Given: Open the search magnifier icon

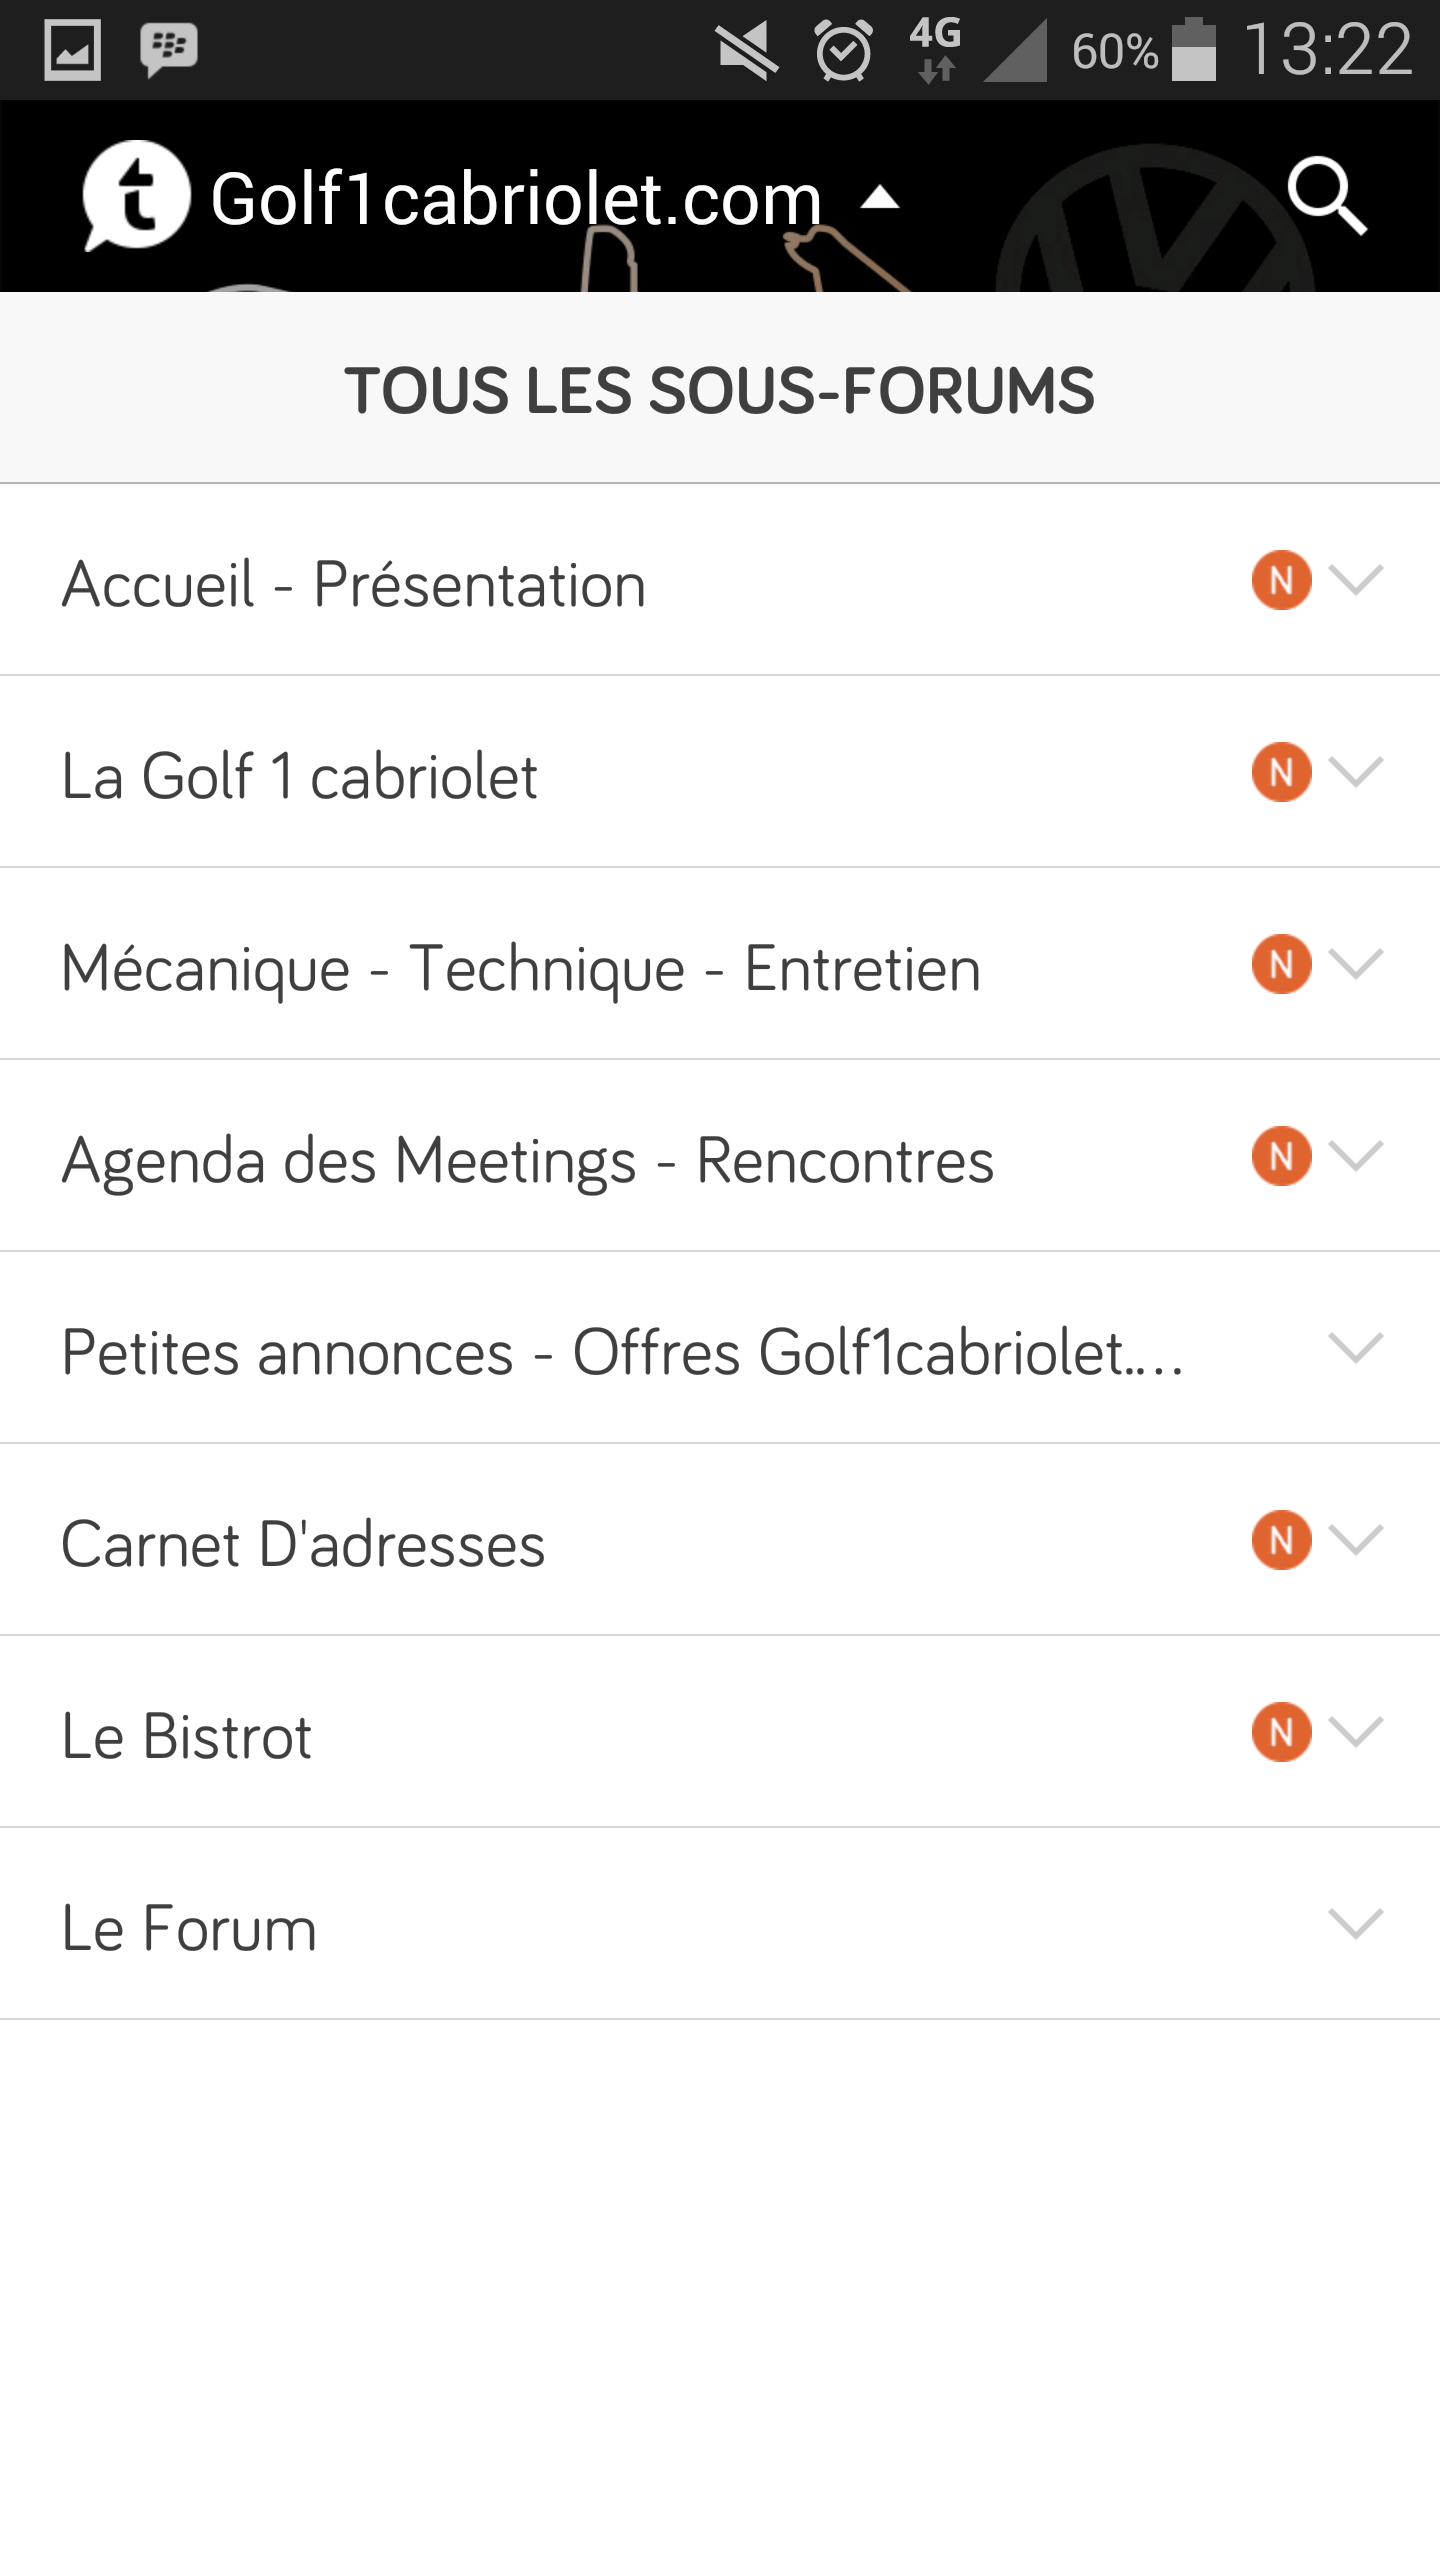Looking at the screenshot, I should click(1326, 196).
